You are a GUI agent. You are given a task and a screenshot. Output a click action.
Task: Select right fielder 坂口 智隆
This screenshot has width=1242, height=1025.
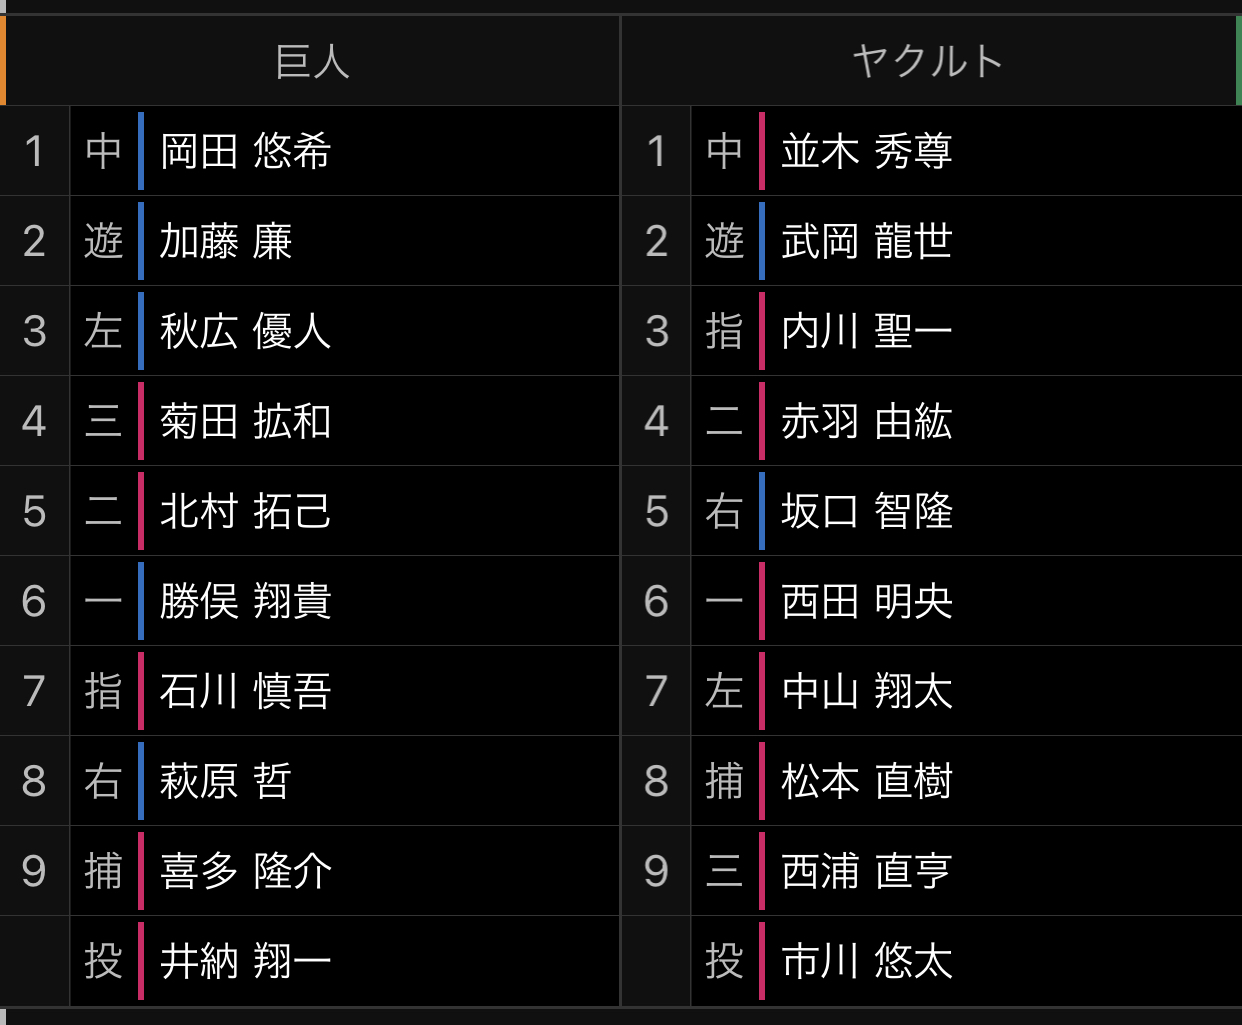click(867, 511)
